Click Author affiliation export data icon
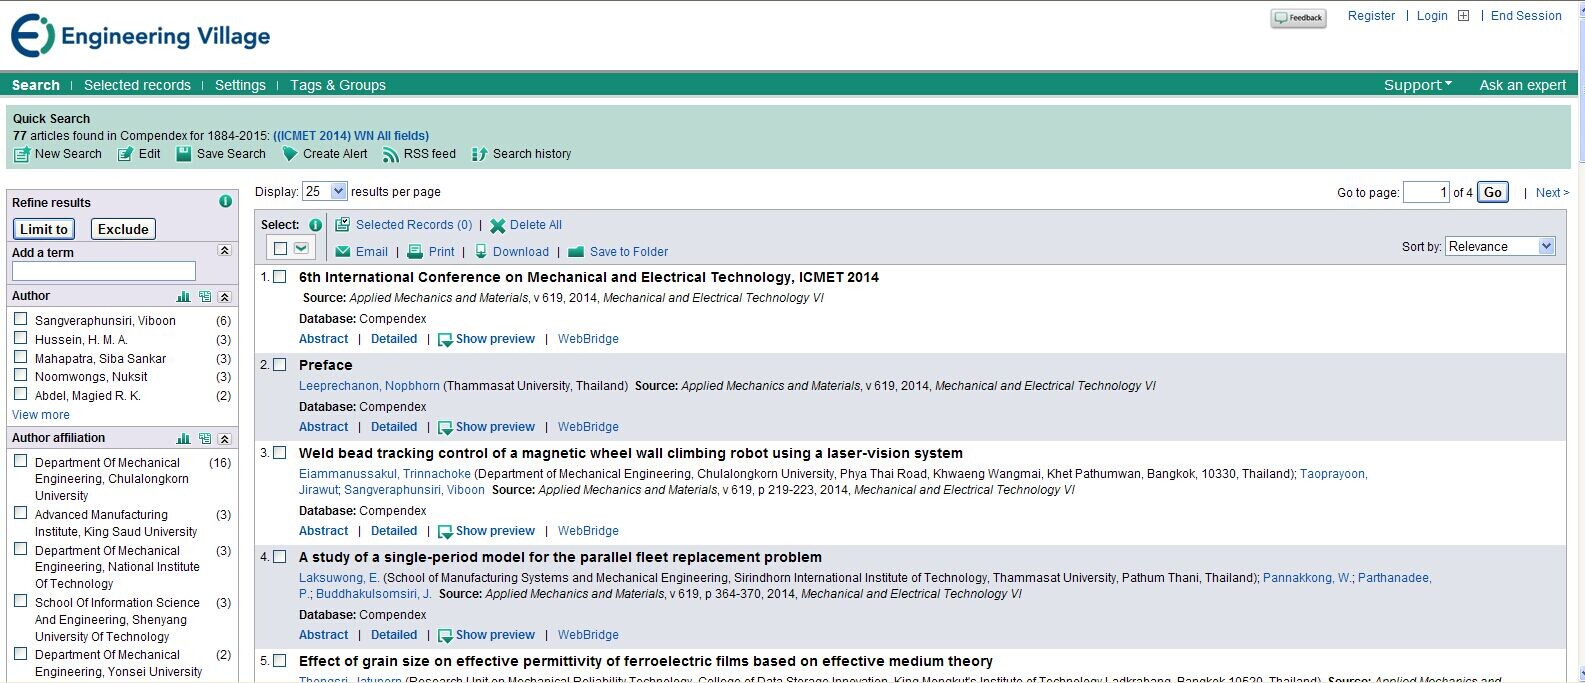This screenshot has height=683, width=1585. tap(205, 439)
